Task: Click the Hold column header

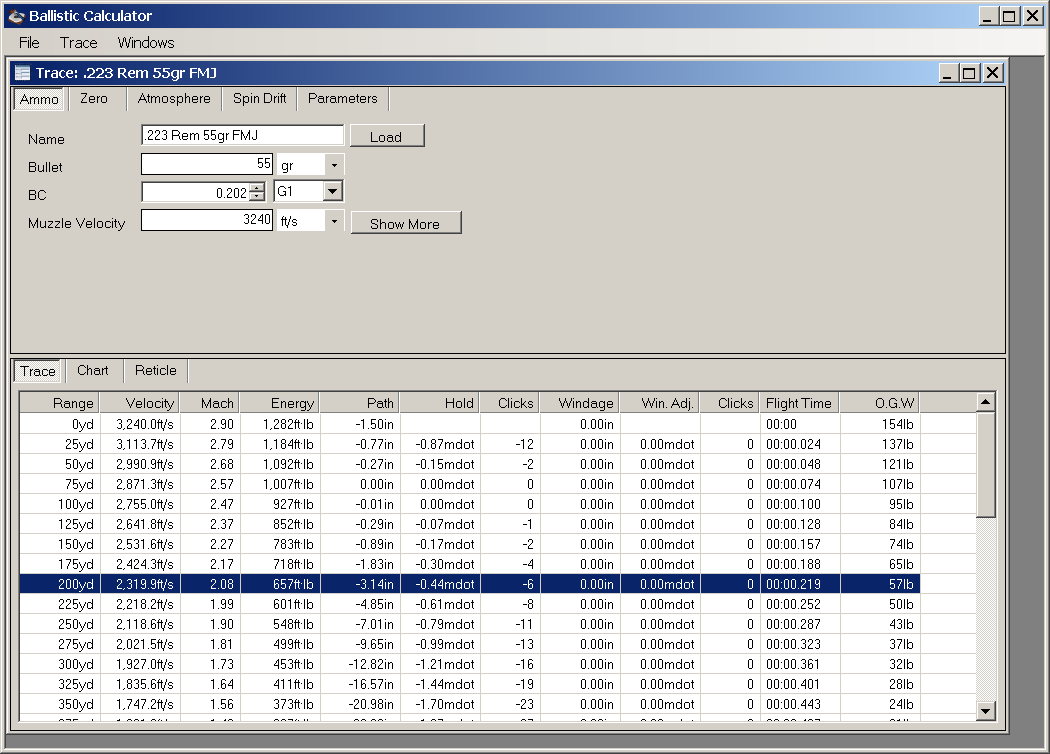Action: pyautogui.click(x=440, y=403)
